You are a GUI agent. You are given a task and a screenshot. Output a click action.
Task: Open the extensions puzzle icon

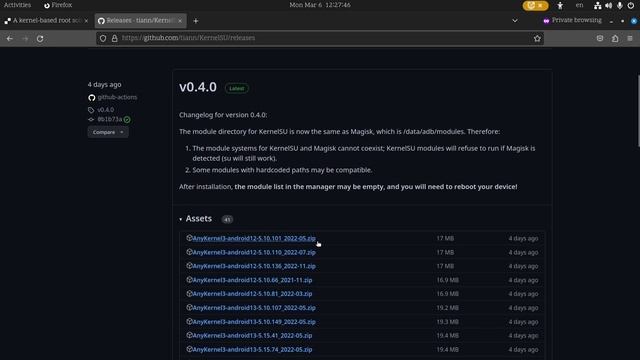point(615,38)
